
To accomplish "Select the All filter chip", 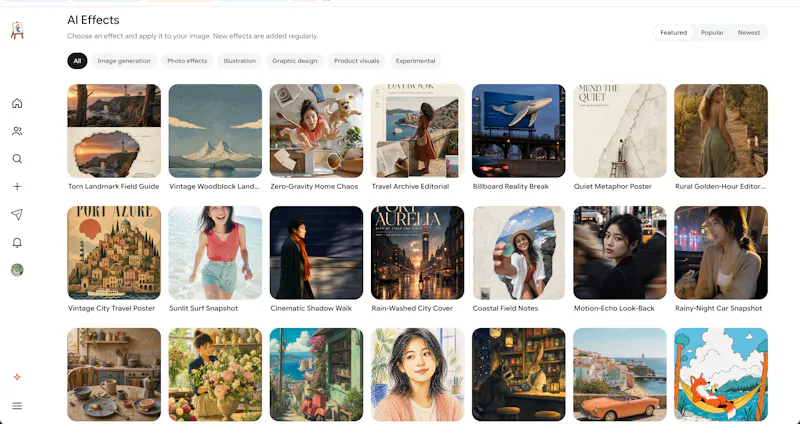I will pyautogui.click(x=77, y=61).
